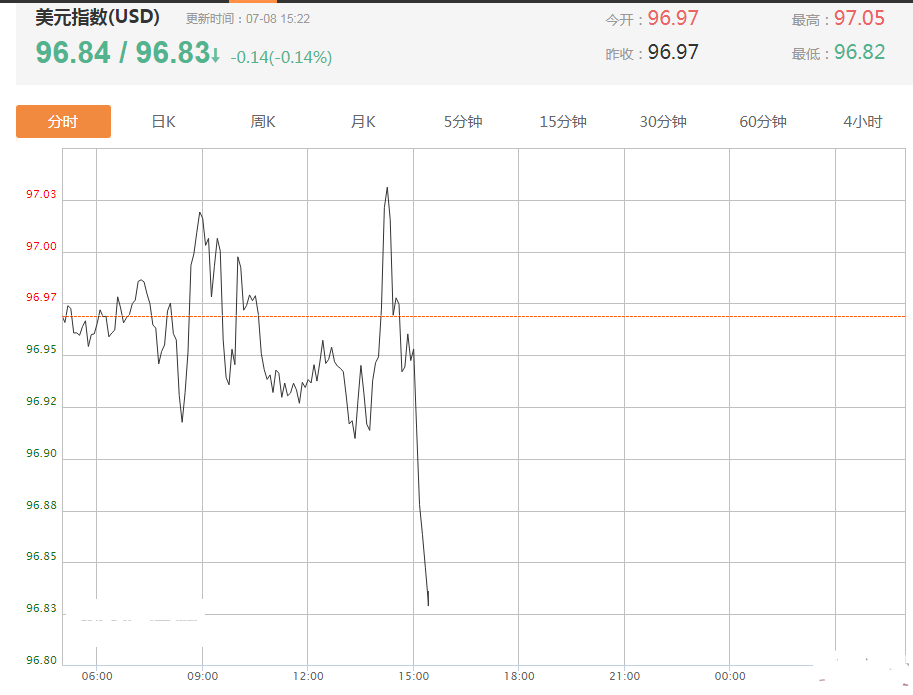
Task: Click the 最高 value 97.05
Action: 859,18
